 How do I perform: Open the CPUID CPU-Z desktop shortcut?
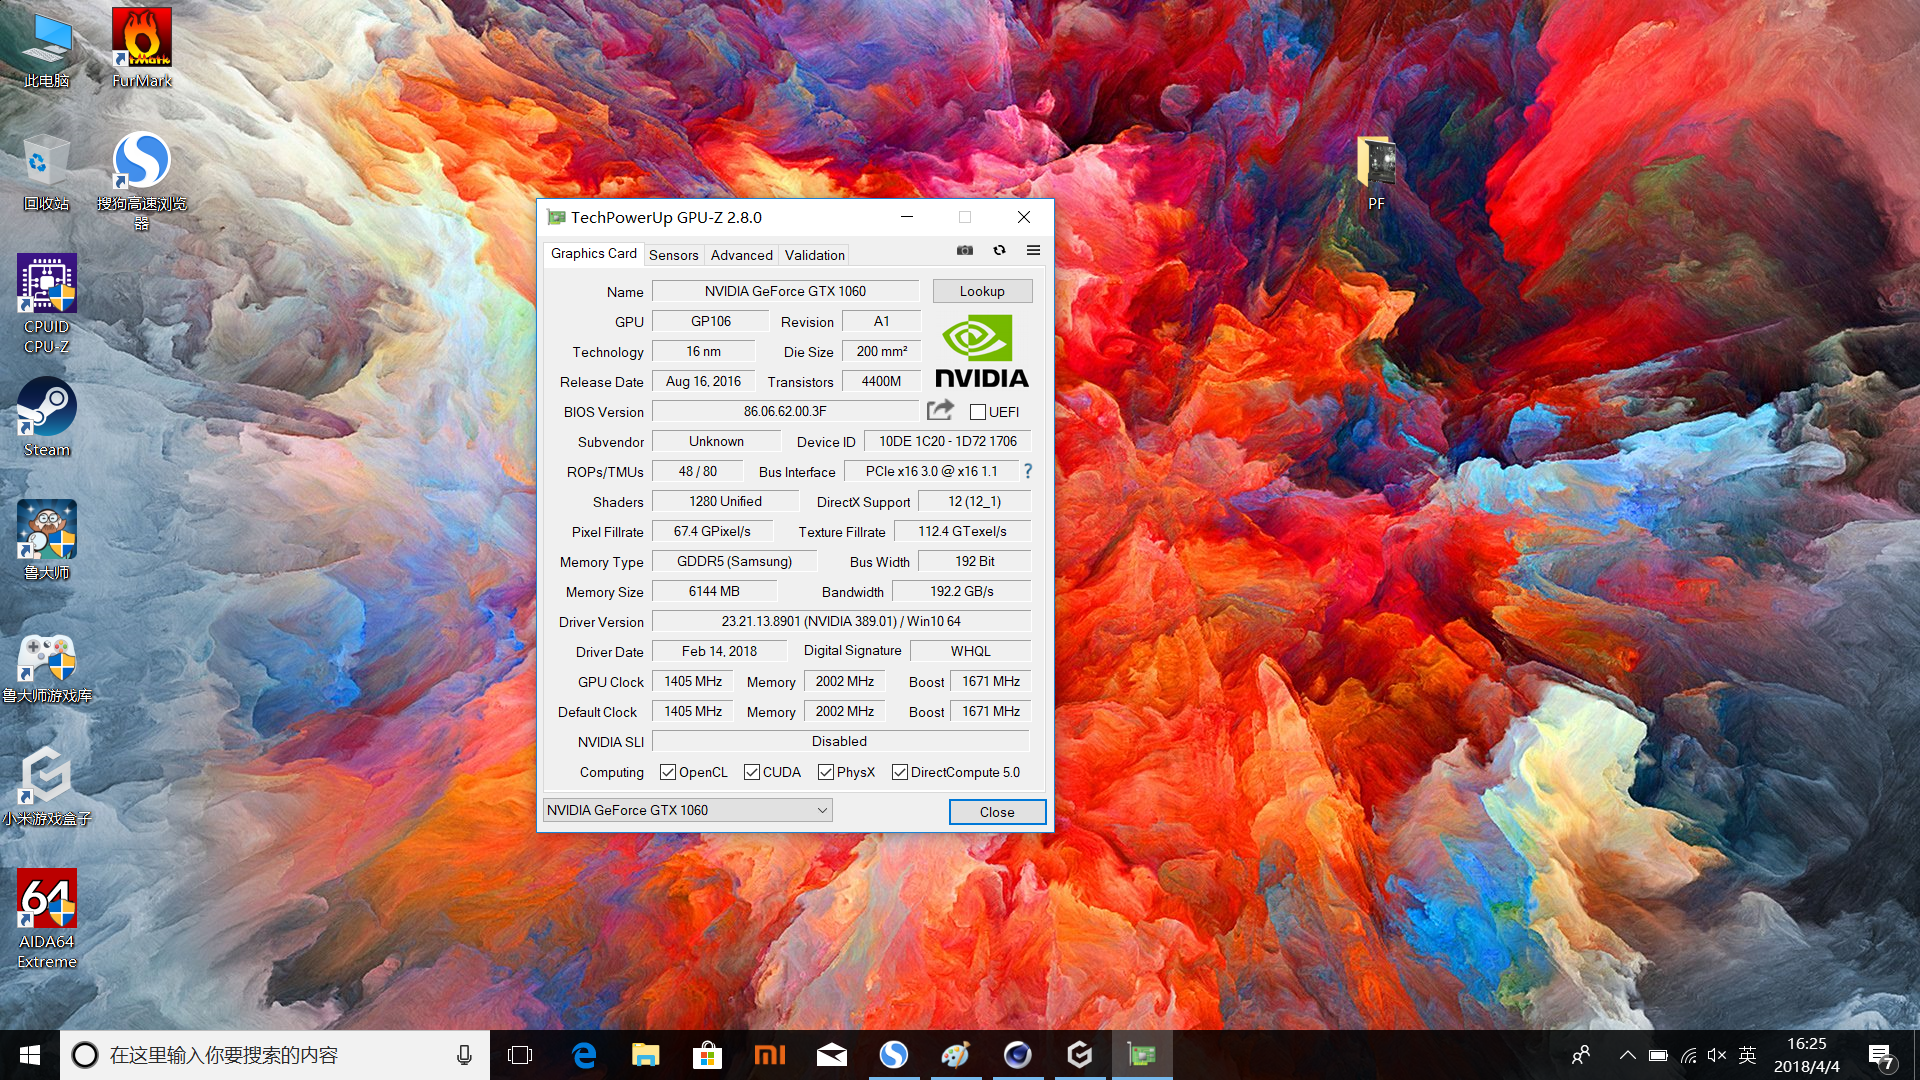47,304
